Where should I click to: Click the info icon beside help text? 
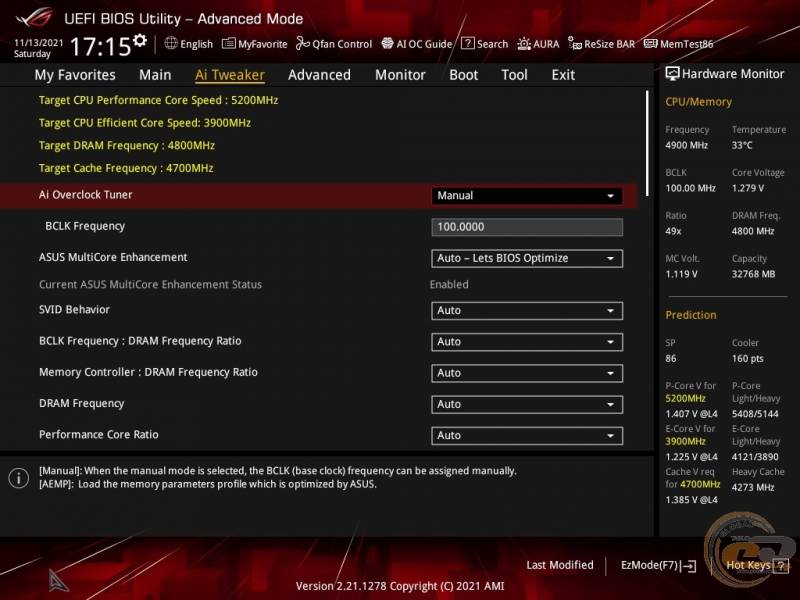(x=19, y=478)
